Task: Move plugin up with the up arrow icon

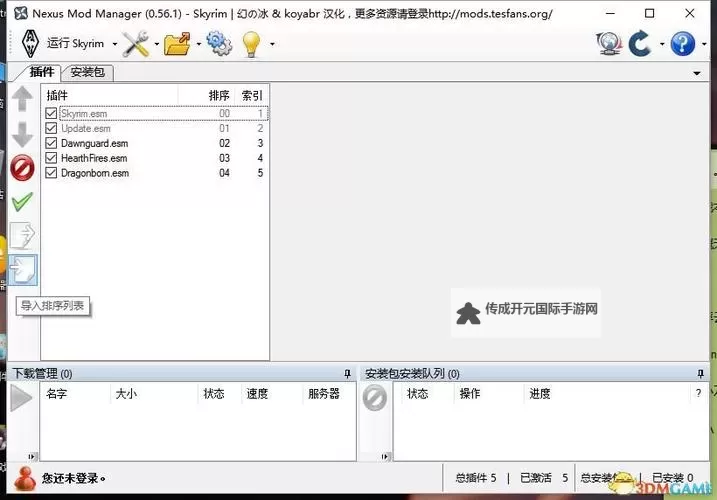Action: 22,98
